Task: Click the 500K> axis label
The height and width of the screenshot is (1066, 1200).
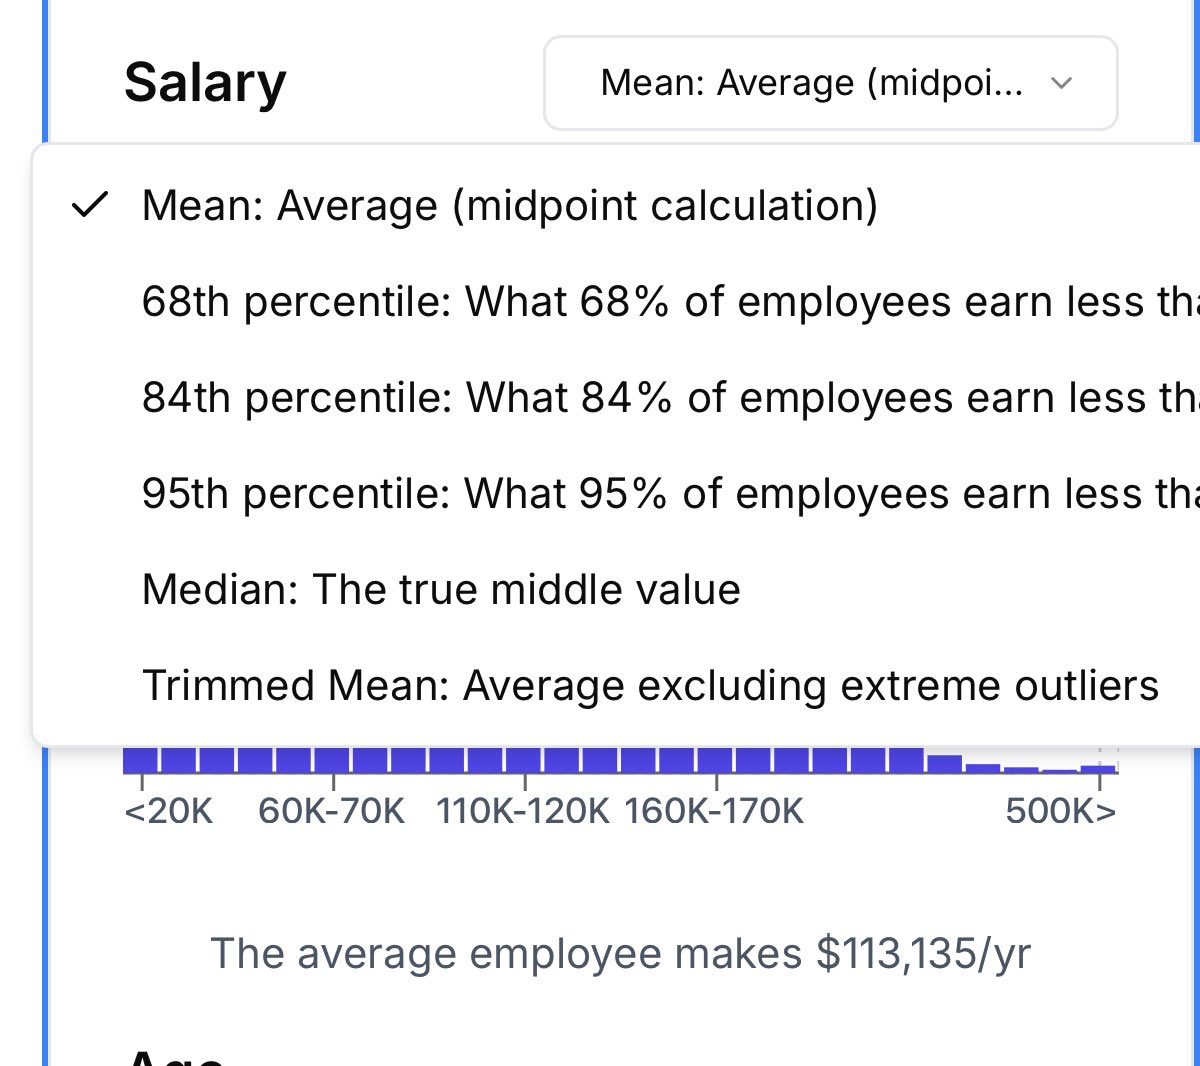Action: [1061, 811]
